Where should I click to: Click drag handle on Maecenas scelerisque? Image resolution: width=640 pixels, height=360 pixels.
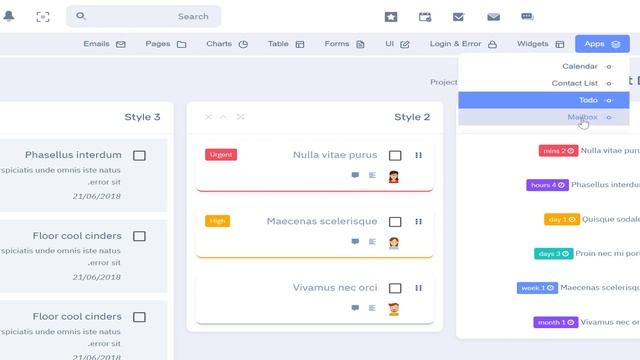[x=418, y=222]
